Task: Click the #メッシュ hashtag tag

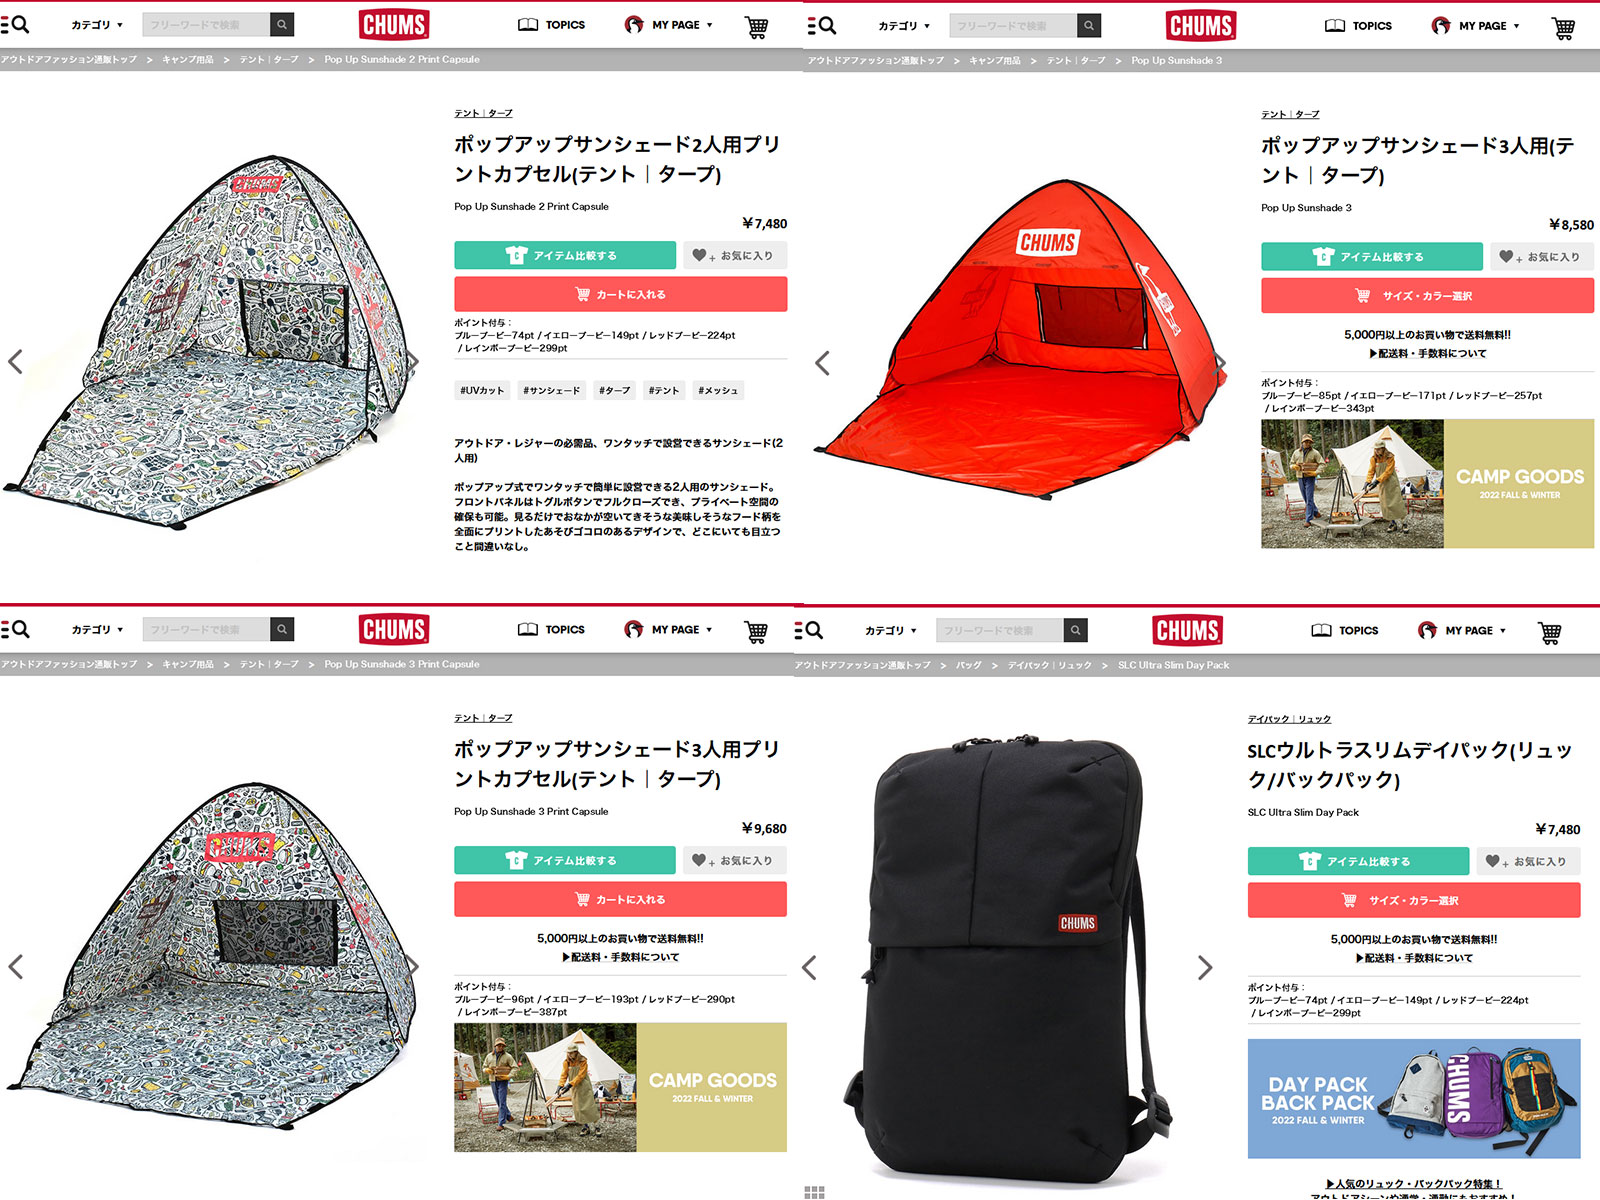Action: tap(718, 391)
